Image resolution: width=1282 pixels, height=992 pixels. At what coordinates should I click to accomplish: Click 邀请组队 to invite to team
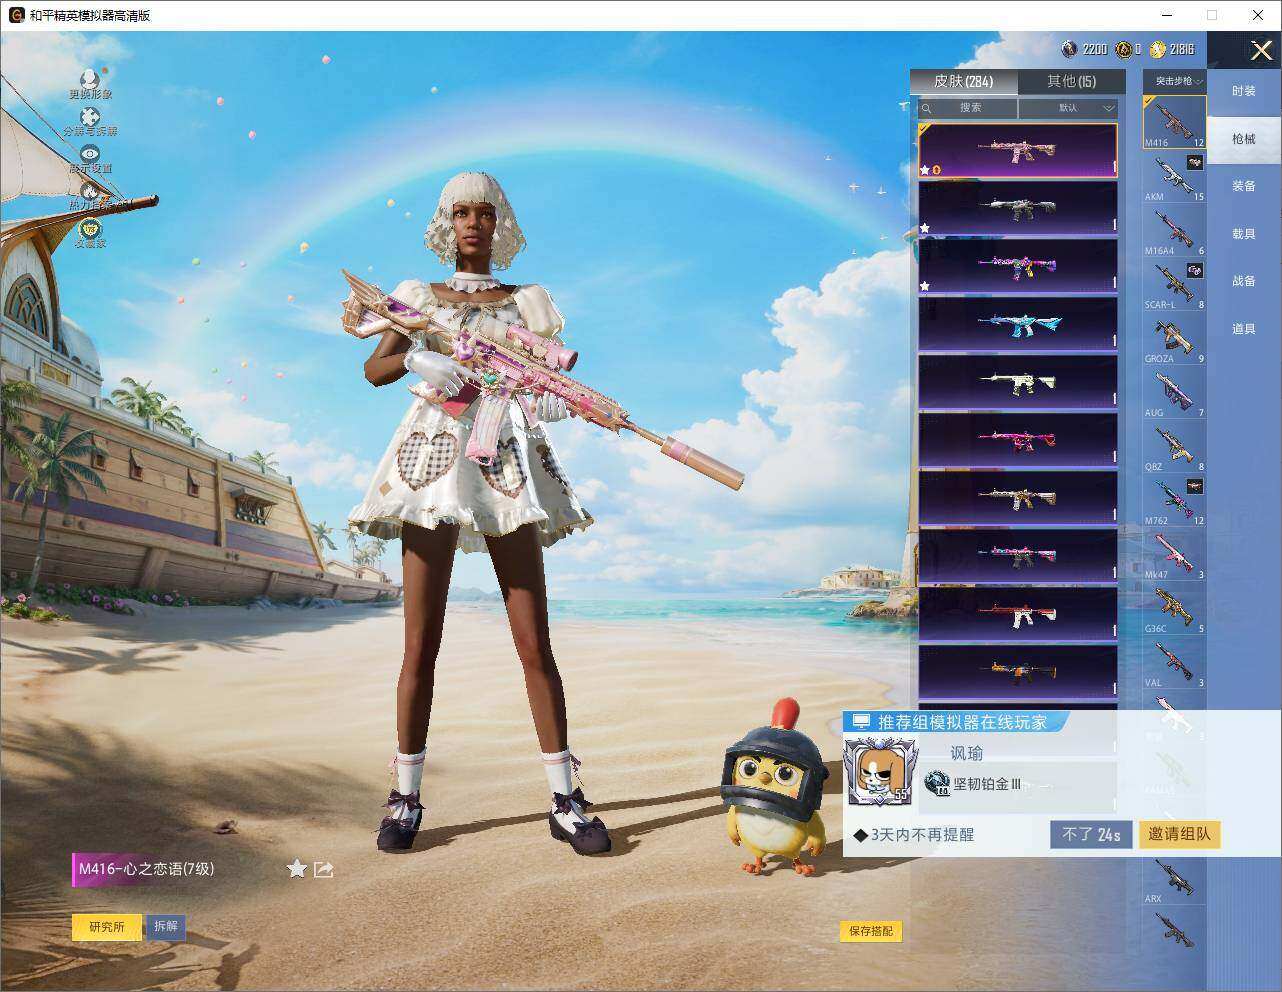click(x=1179, y=835)
